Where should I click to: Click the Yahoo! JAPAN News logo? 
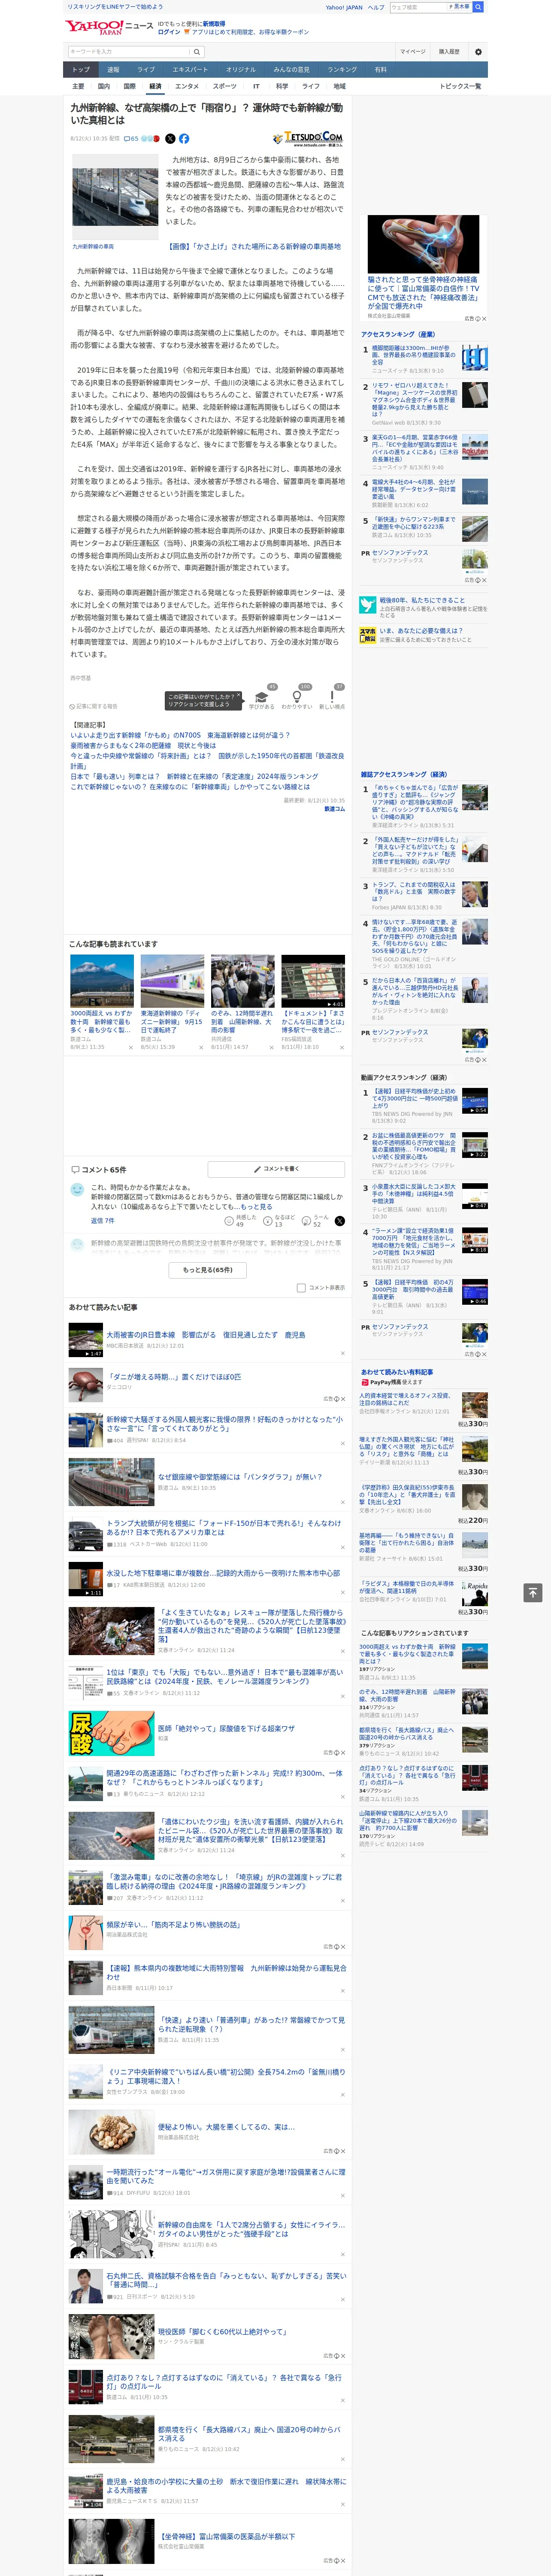click(x=109, y=27)
